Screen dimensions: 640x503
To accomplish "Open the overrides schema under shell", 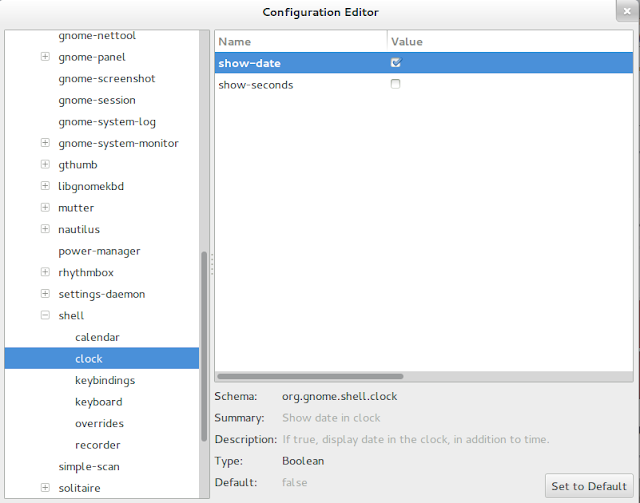I will 99,423.
